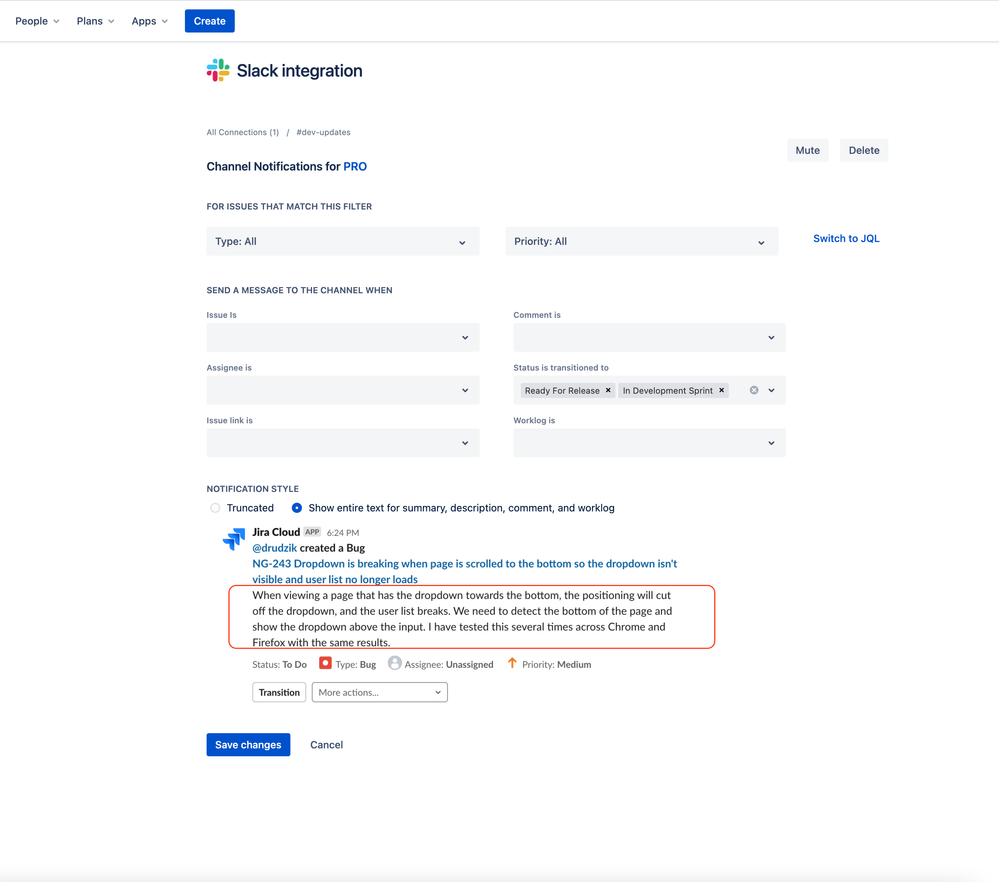This screenshot has height=882, width=999.
Task: Expand the Issue link is dropdown
Action: [x=343, y=443]
